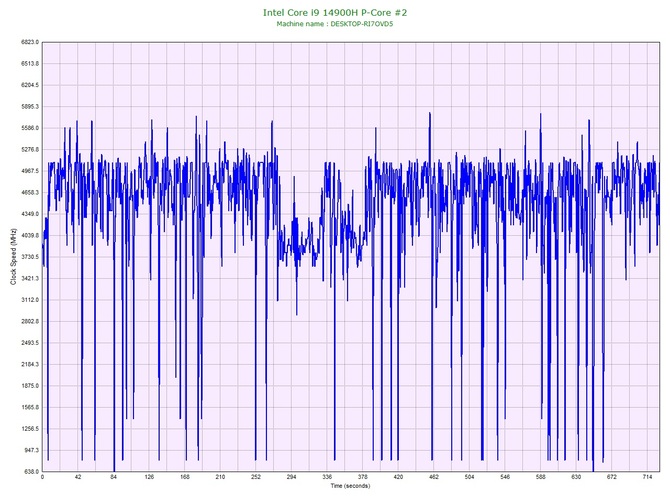Click the 1565.8 y-axis value
Viewport: 670px width, 503px height.
click(30, 407)
